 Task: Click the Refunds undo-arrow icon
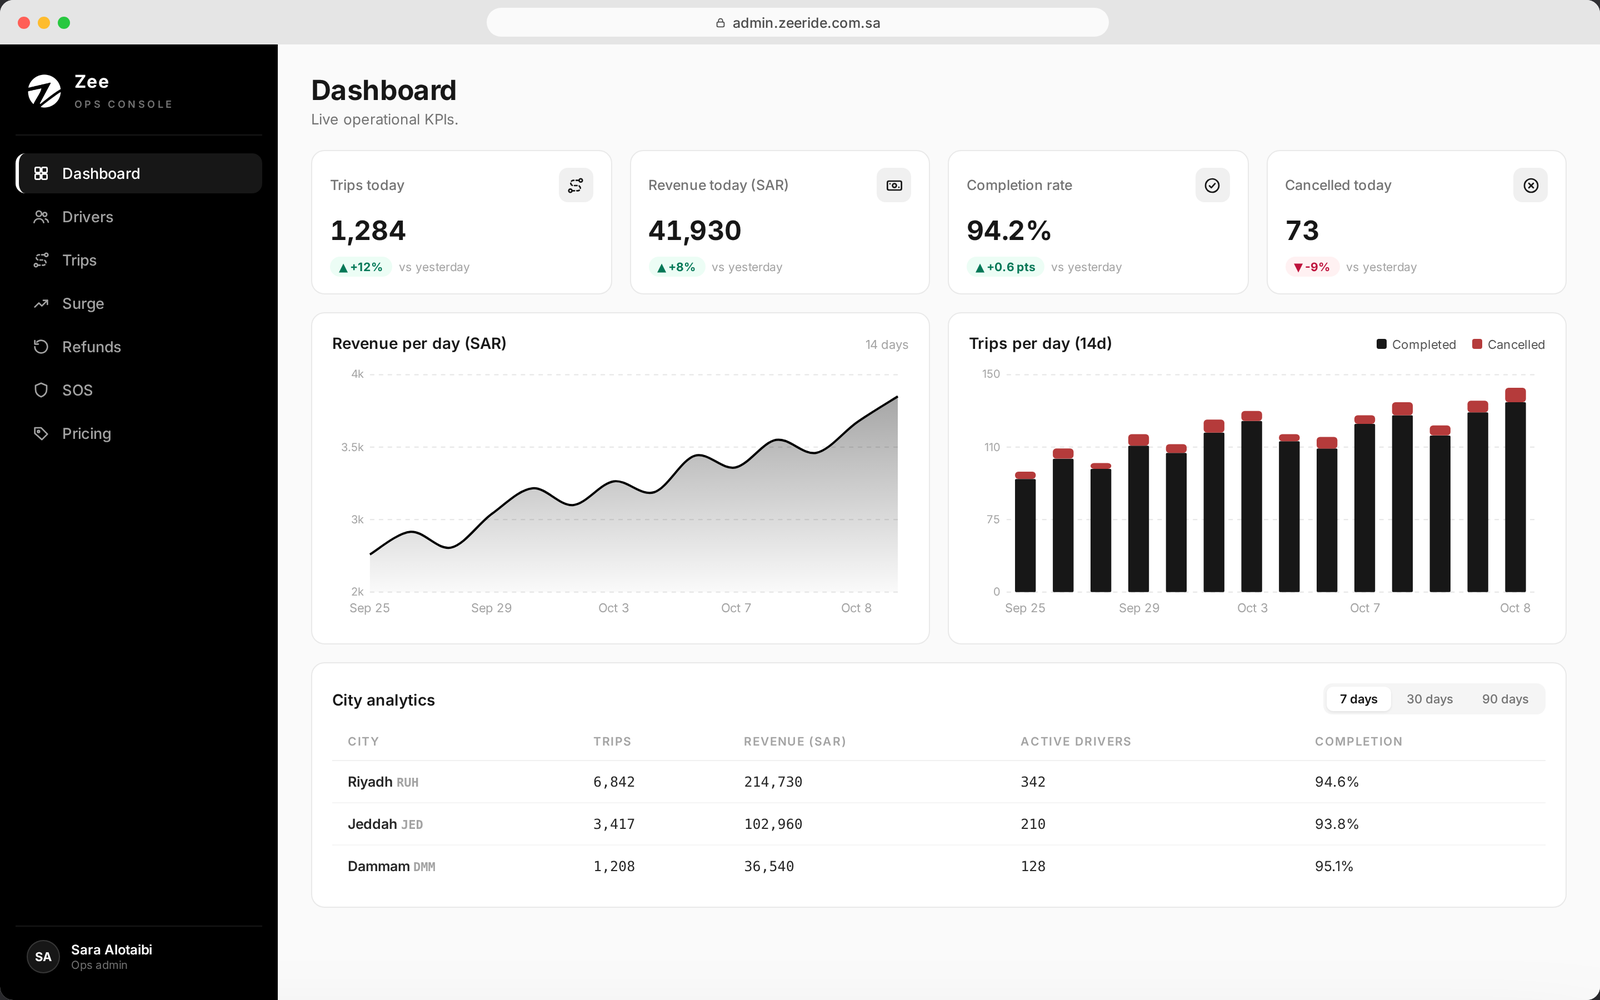click(41, 347)
